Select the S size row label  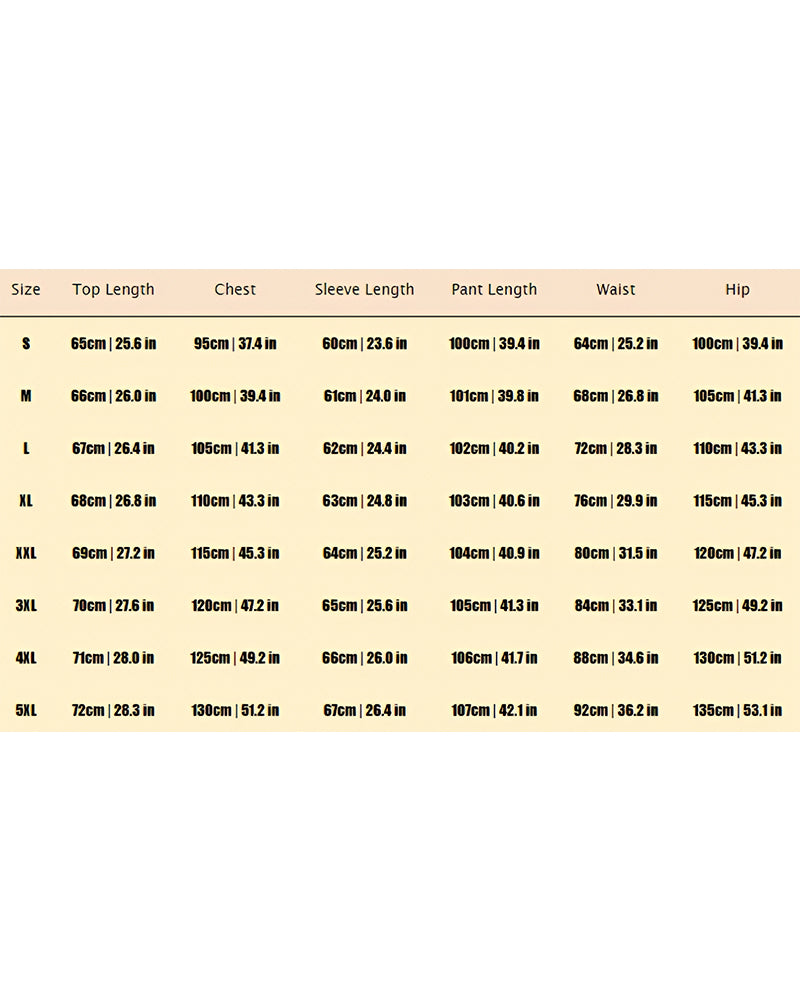pos(26,344)
